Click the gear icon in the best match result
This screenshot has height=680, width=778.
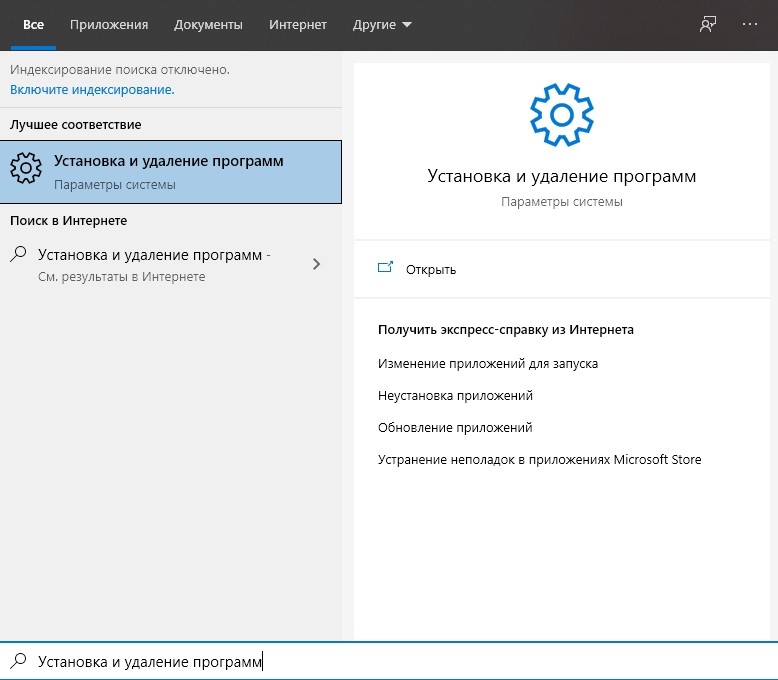pyautogui.click(x=27, y=171)
